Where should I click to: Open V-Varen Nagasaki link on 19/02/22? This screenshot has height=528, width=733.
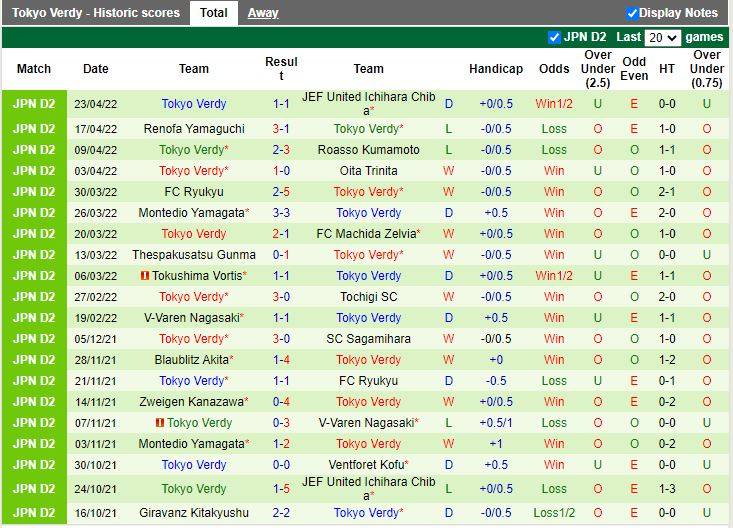[194, 318]
